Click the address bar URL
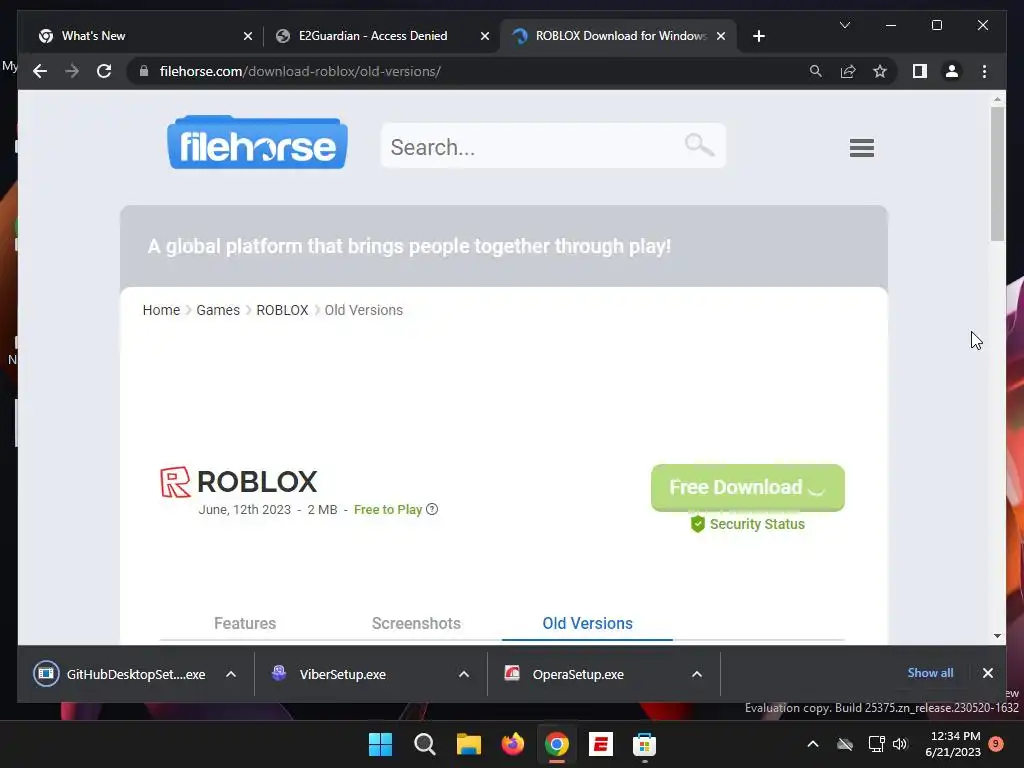The image size is (1024, 768). point(300,71)
